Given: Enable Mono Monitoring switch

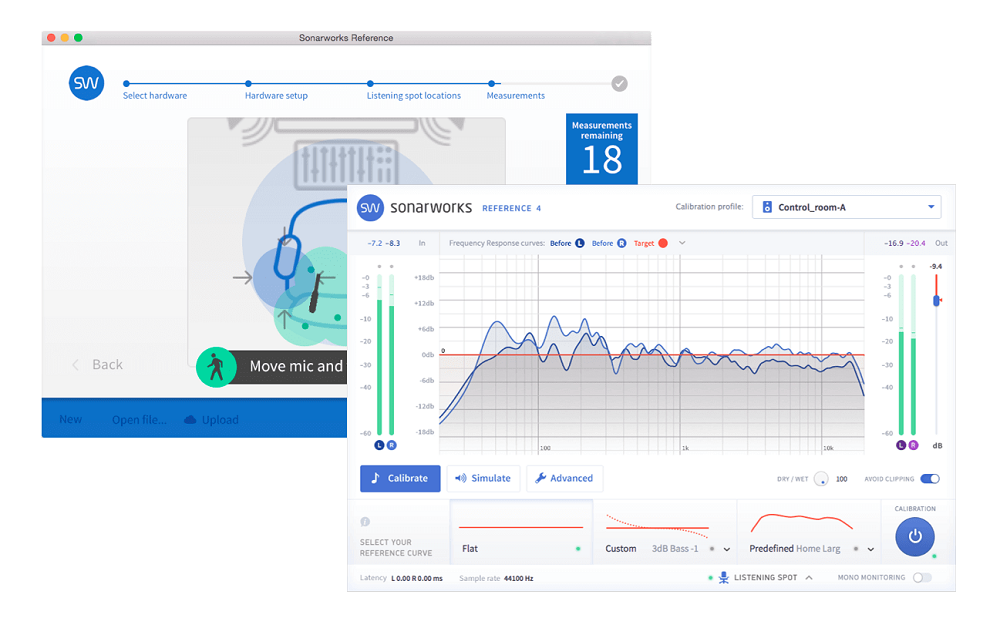Looking at the screenshot, I should [921, 578].
